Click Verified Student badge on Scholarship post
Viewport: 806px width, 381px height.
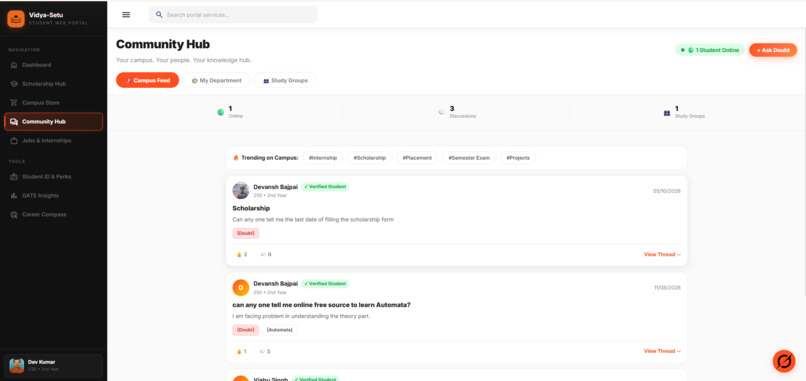325,187
